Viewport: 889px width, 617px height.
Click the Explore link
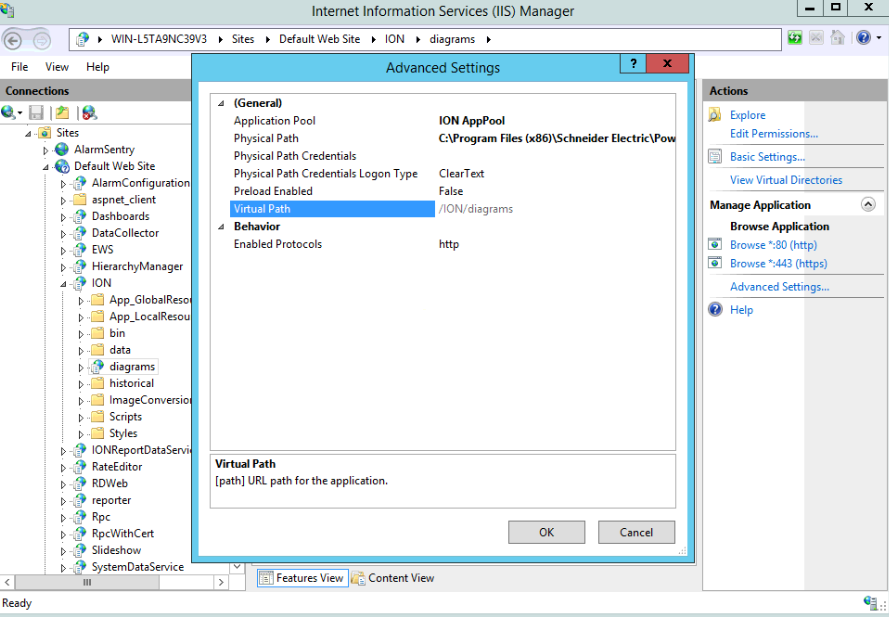(x=747, y=115)
